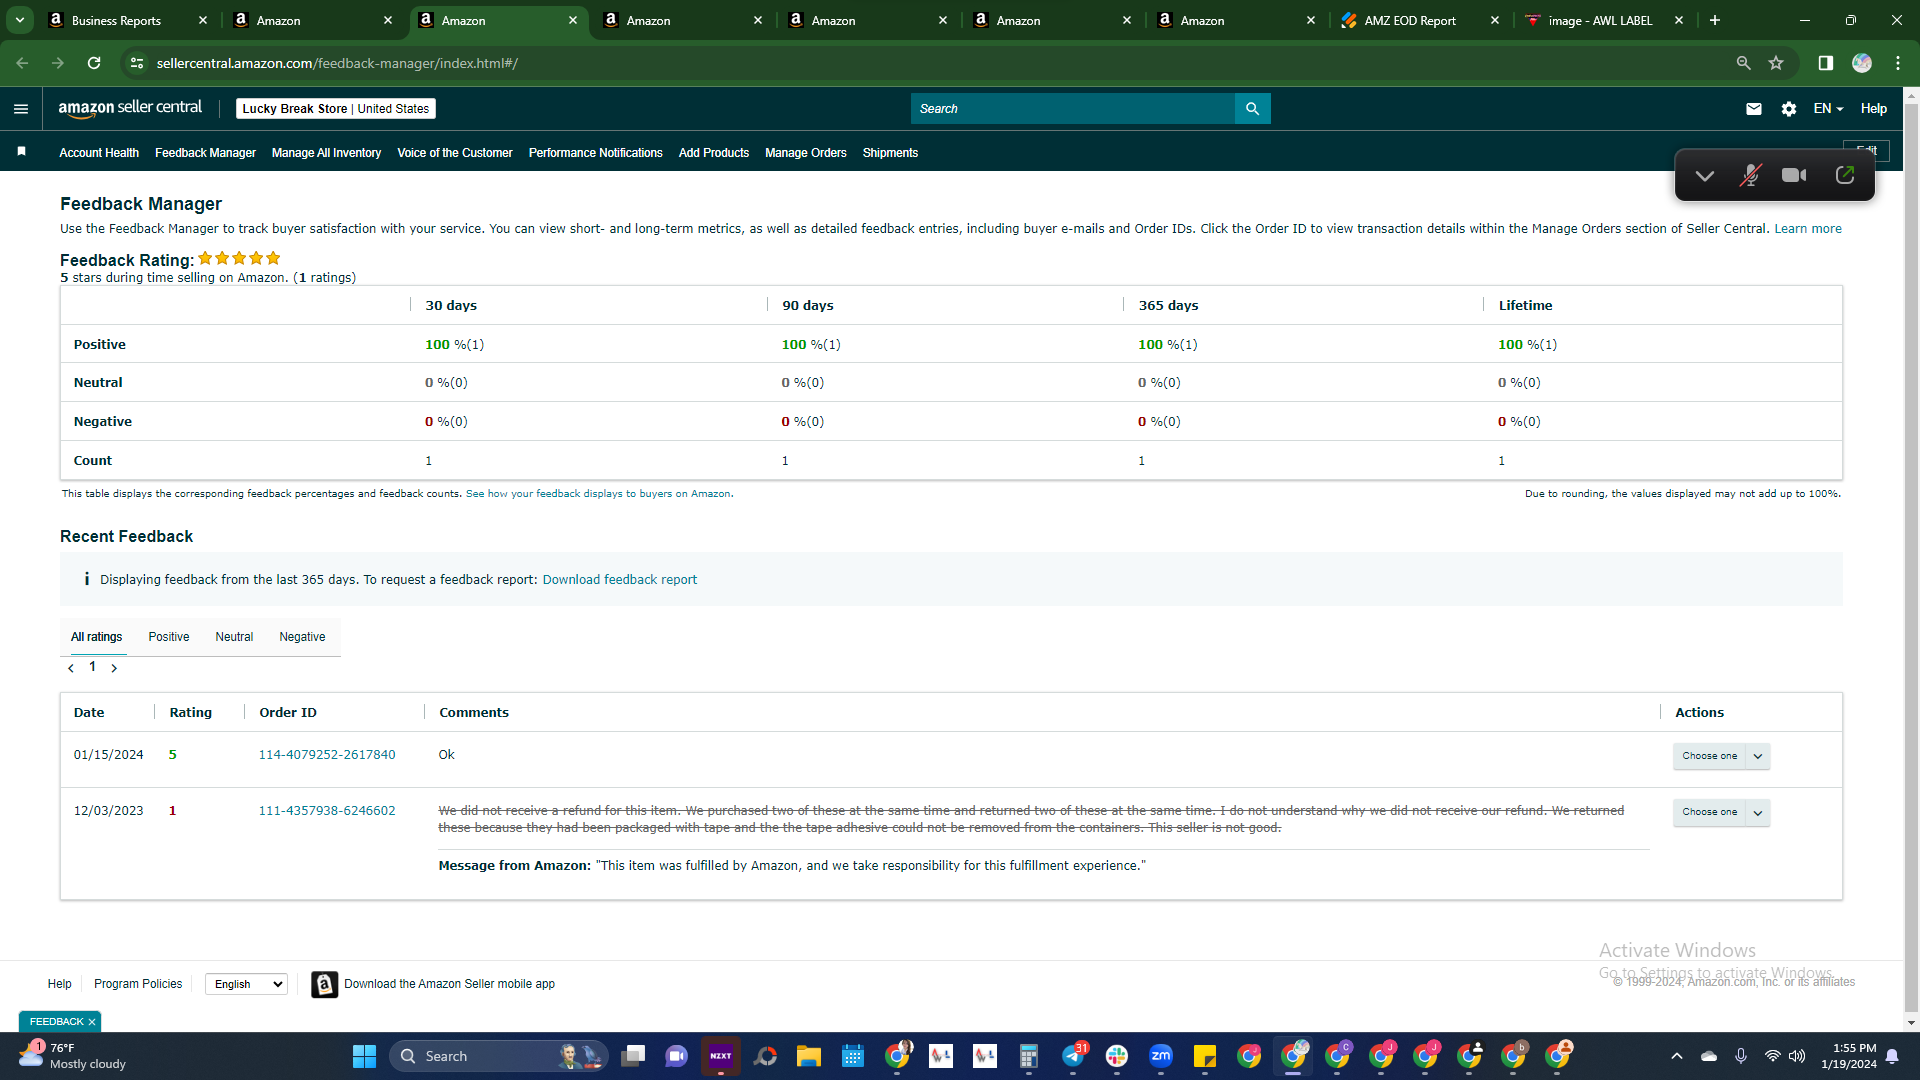
Task: Click the search magnifier button
Action: (x=1253, y=109)
